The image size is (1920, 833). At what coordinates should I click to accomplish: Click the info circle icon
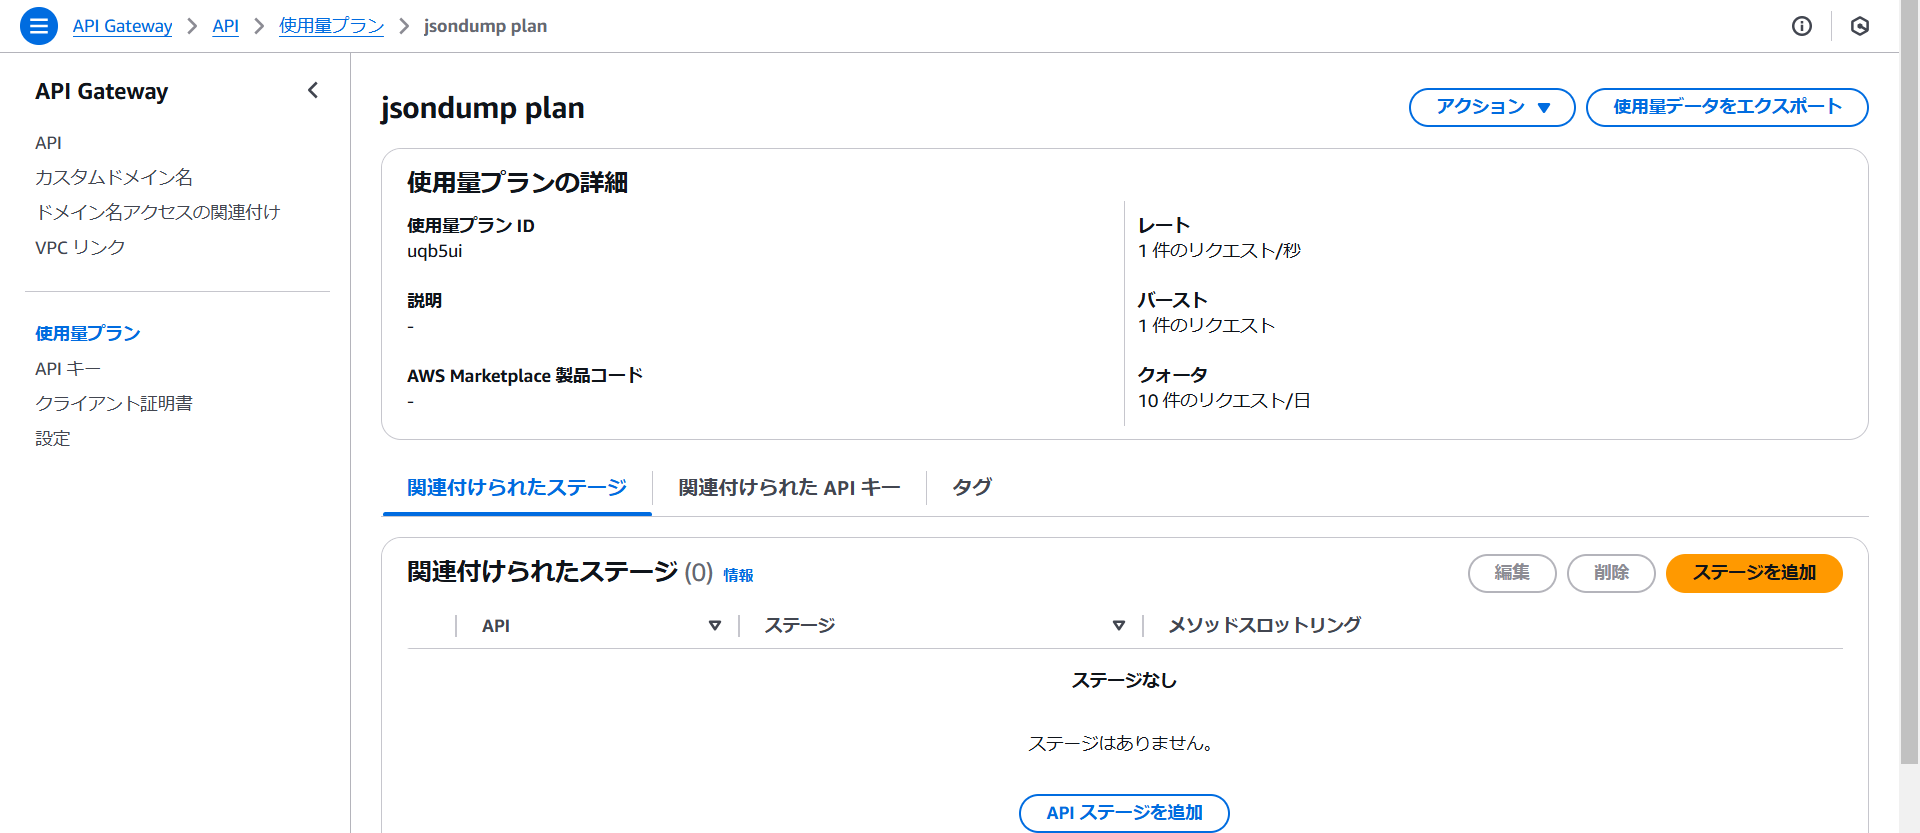[1801, 26]
